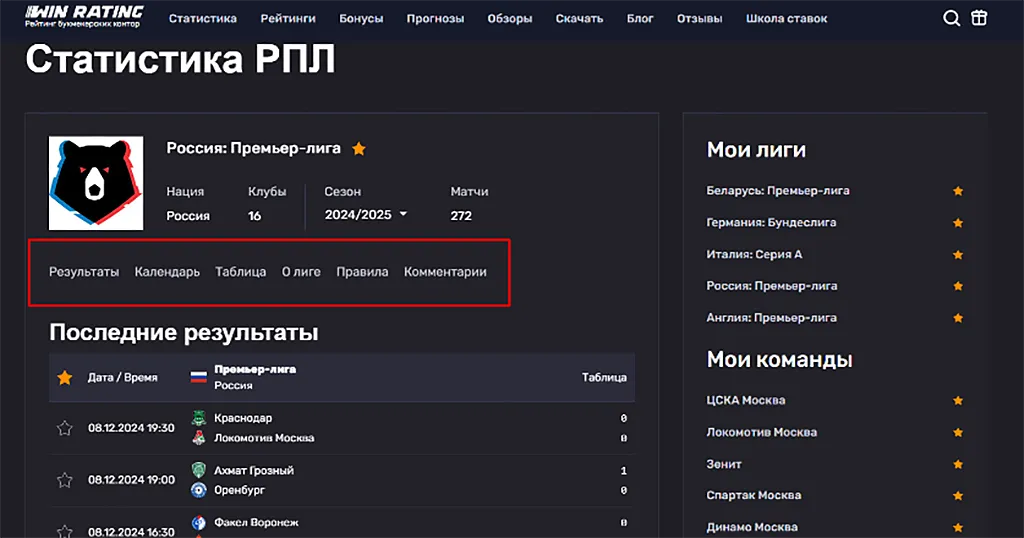Click Ахмат Грозный team name
This screenshot has height=538, width=1024.
254,471
